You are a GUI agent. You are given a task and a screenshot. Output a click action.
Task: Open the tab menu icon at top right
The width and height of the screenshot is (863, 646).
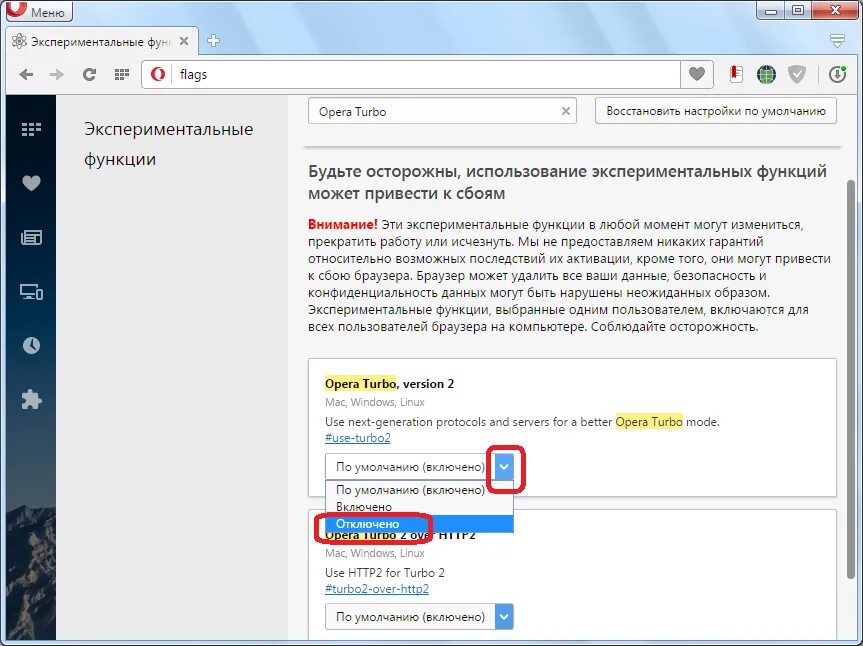click(837, 40)
